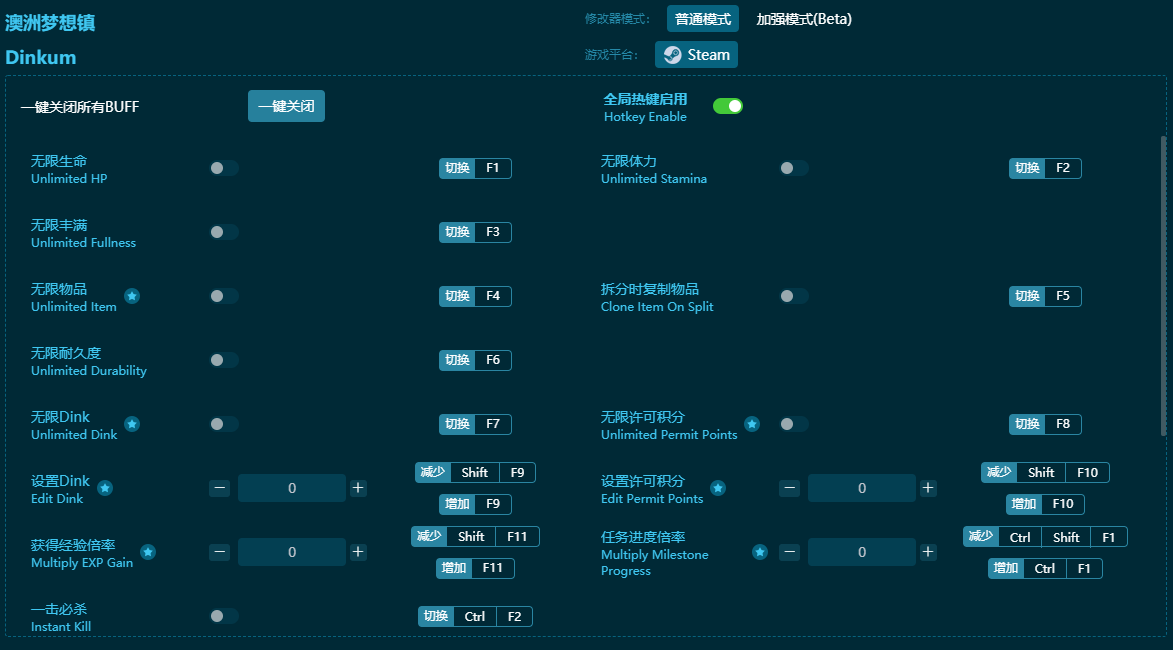Click the 澳洲梦想镇 game title

click(x=50, y=23)
